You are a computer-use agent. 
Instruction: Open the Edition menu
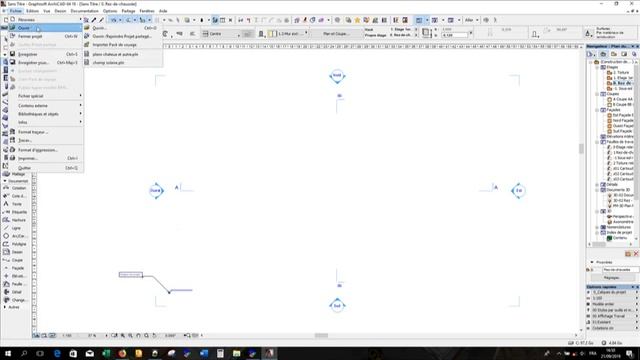click(x=32, y=11)
